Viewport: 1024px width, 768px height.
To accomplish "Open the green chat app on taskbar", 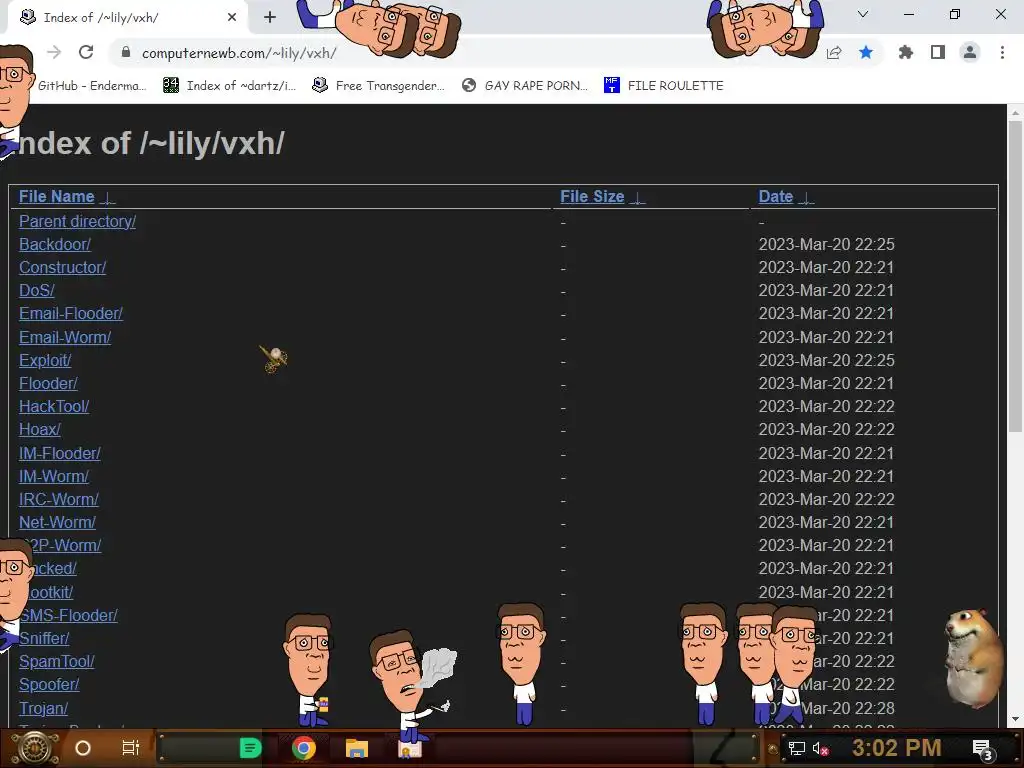I will [x=250, y=748].
